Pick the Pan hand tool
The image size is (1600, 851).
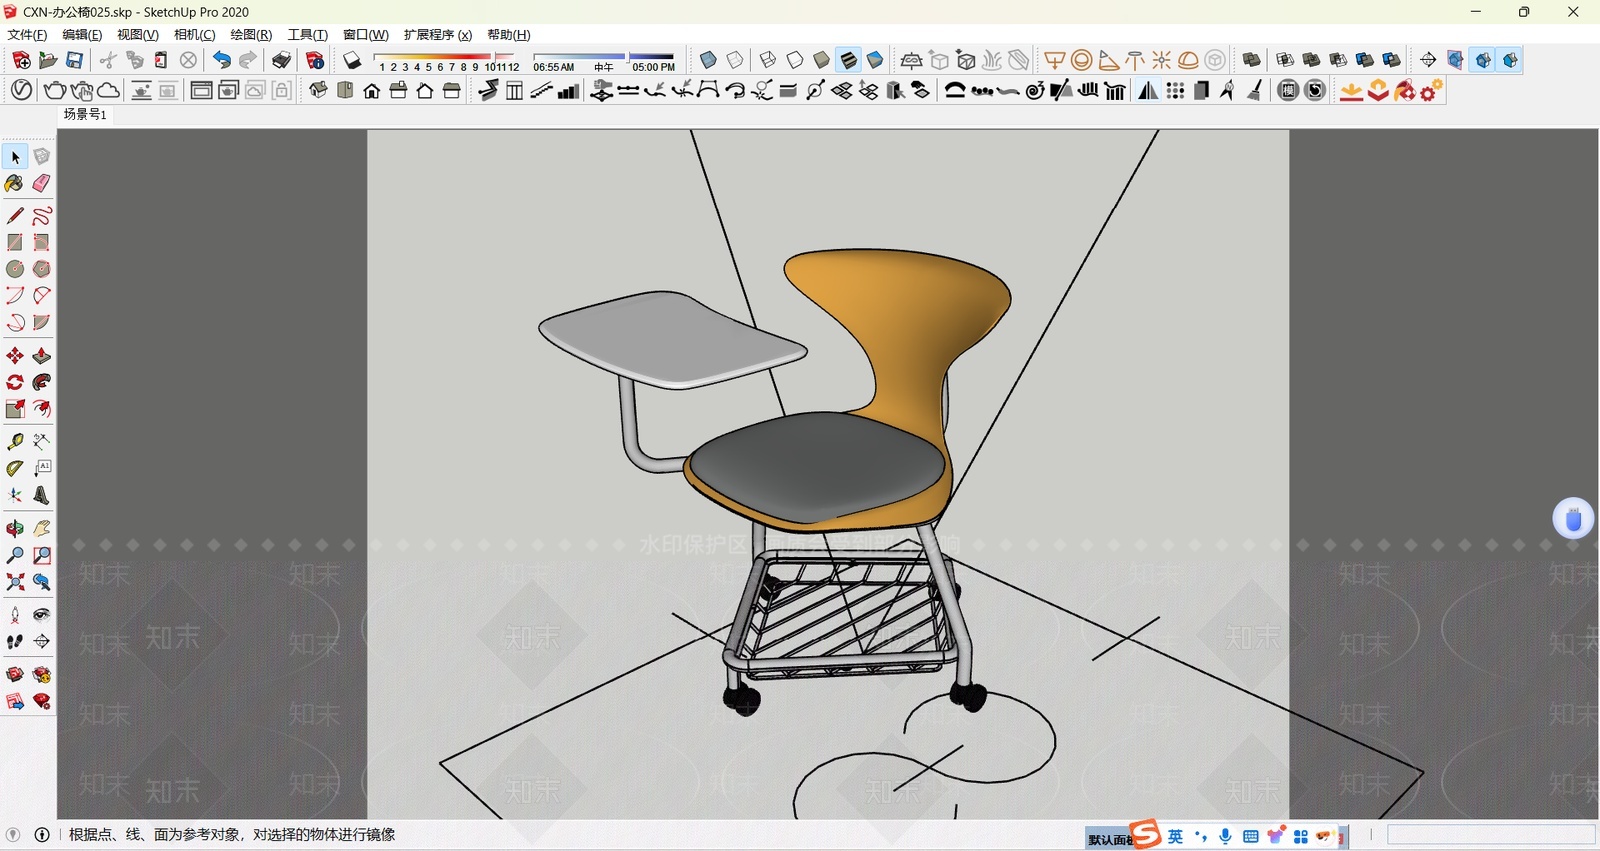click(x=41, y=528)
